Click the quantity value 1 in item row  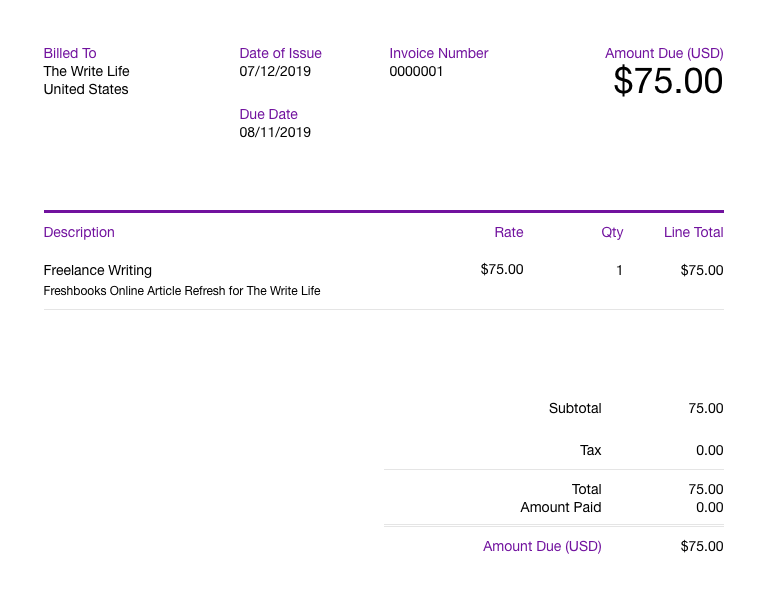[x=619, y=270]
